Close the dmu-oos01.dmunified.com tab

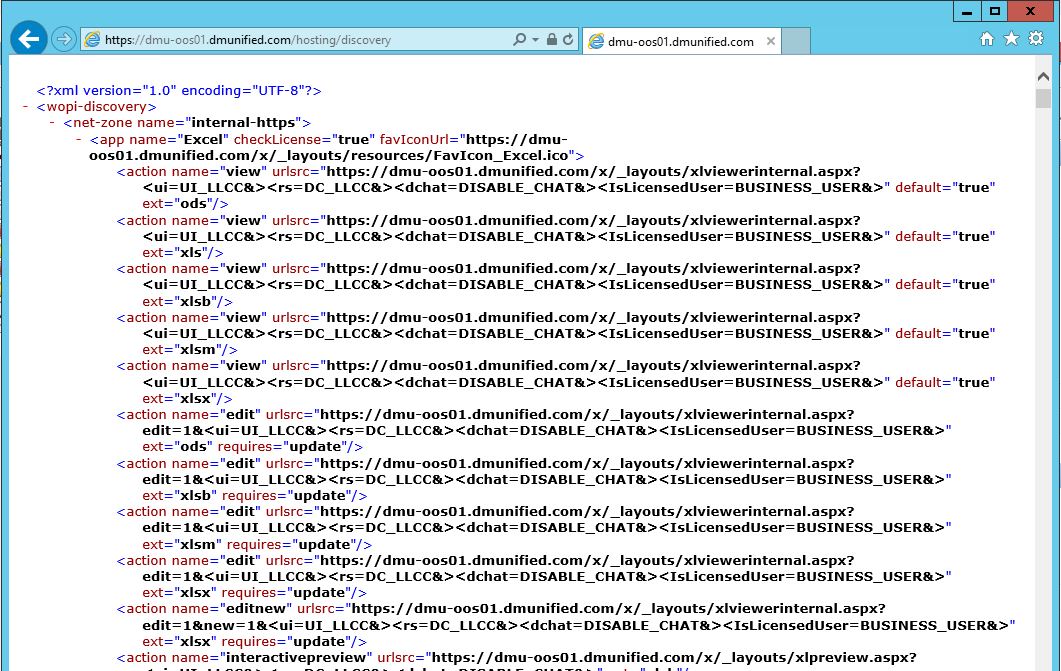click(x=771, y=41)
